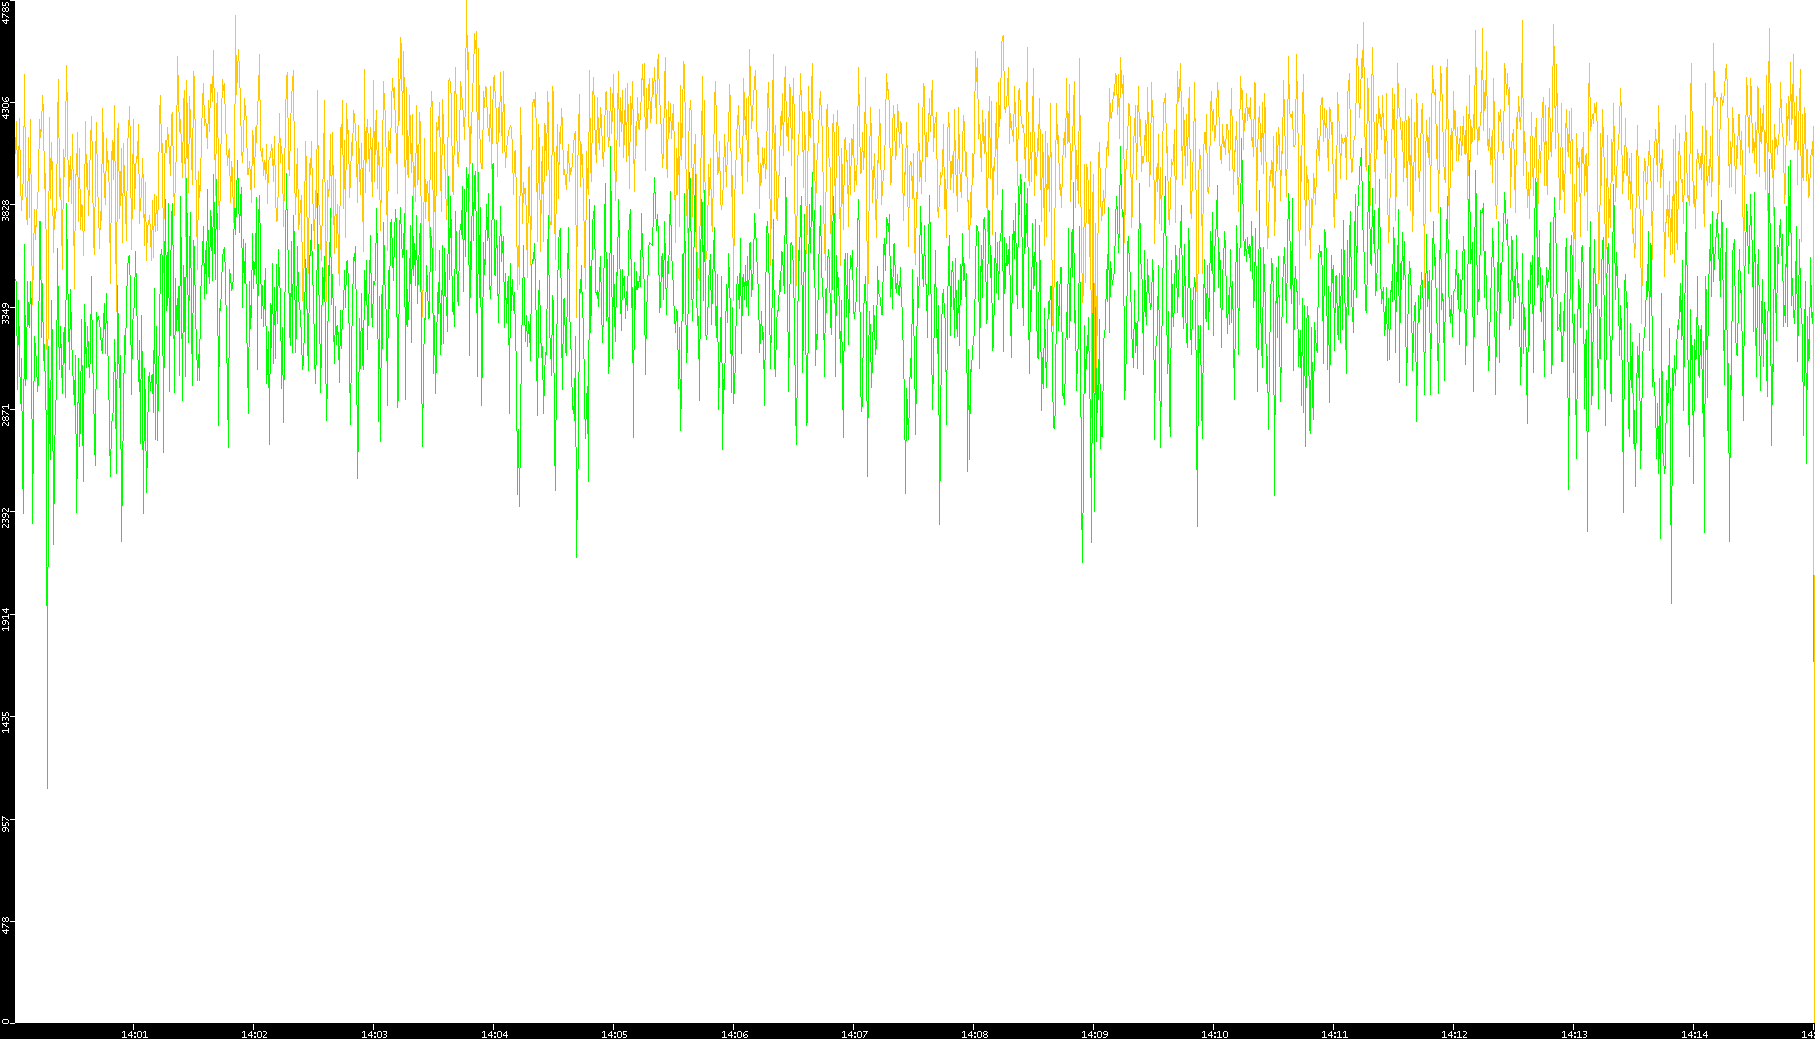Select the 4306 value axis label
The width and height of the screenshot is (1815, 1039).
click(6, 108)
